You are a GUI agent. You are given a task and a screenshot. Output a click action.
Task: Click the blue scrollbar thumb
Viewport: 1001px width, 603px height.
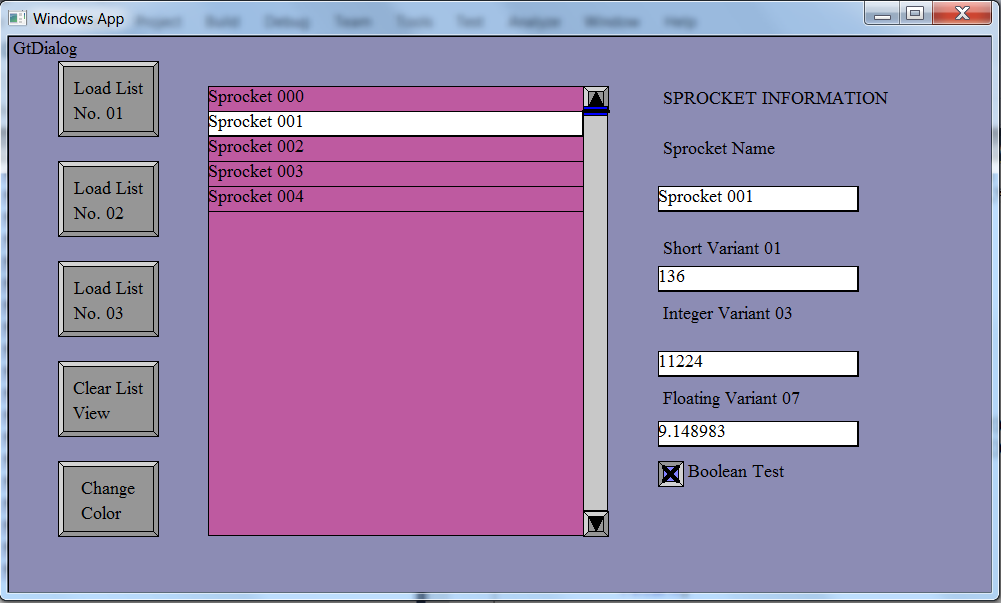596,111
